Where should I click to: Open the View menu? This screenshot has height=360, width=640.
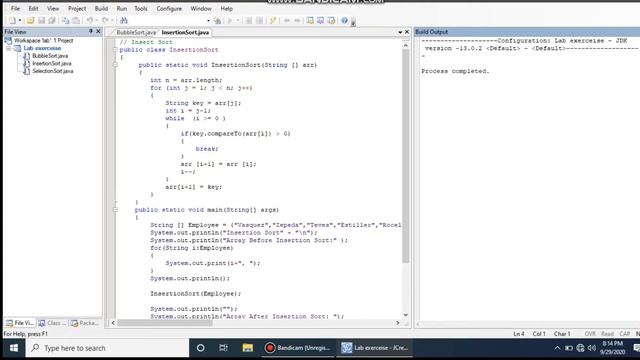pyautogui.click(x=53, y=9)
